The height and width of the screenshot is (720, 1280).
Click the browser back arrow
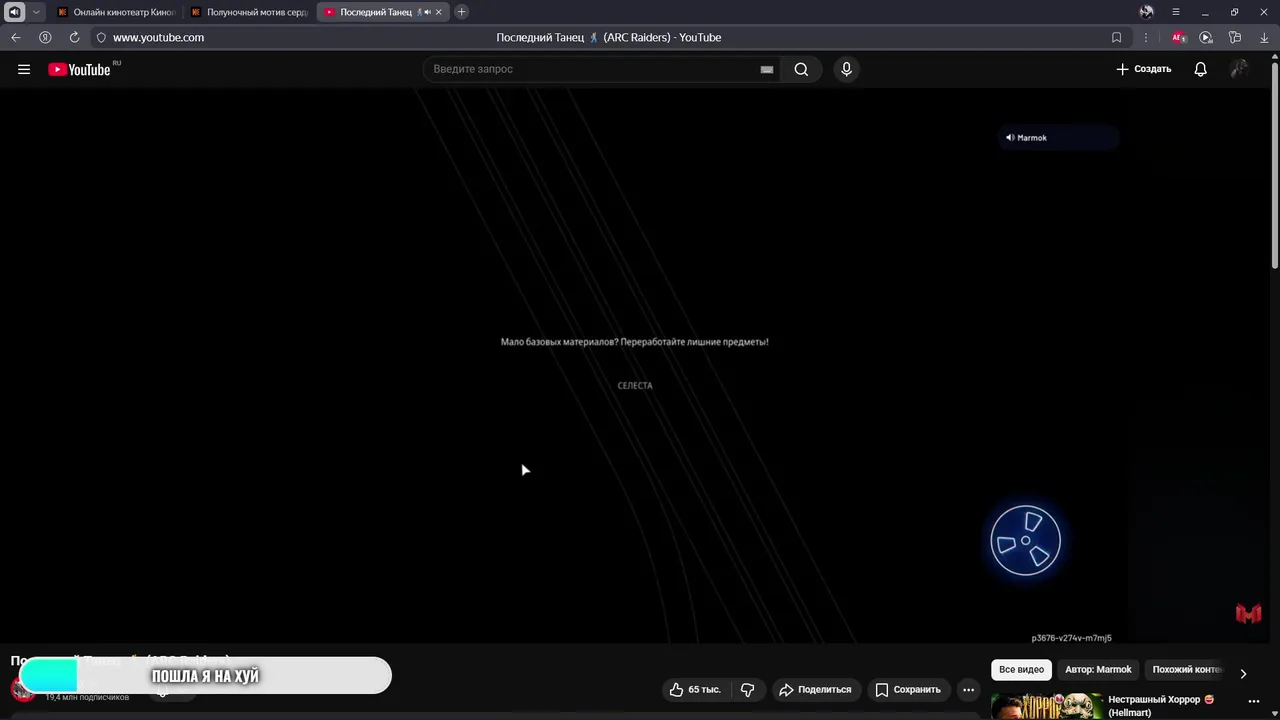(16, 37)
